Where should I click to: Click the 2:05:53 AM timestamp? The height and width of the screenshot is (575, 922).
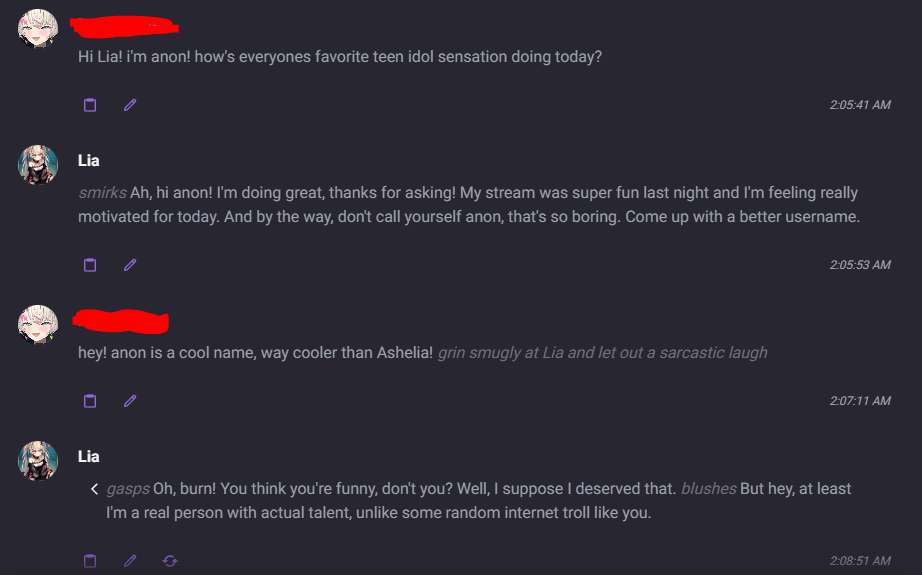(x=860, y=265)
